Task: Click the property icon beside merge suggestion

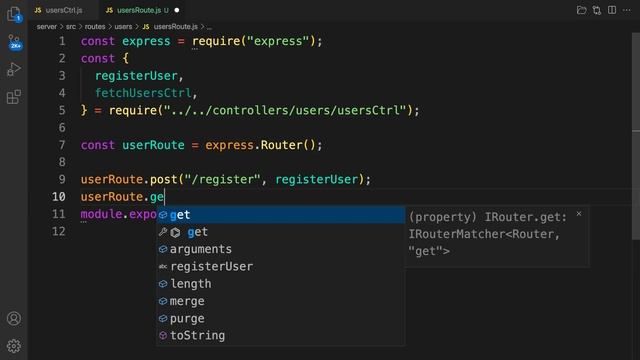Action: pos(163,301)
